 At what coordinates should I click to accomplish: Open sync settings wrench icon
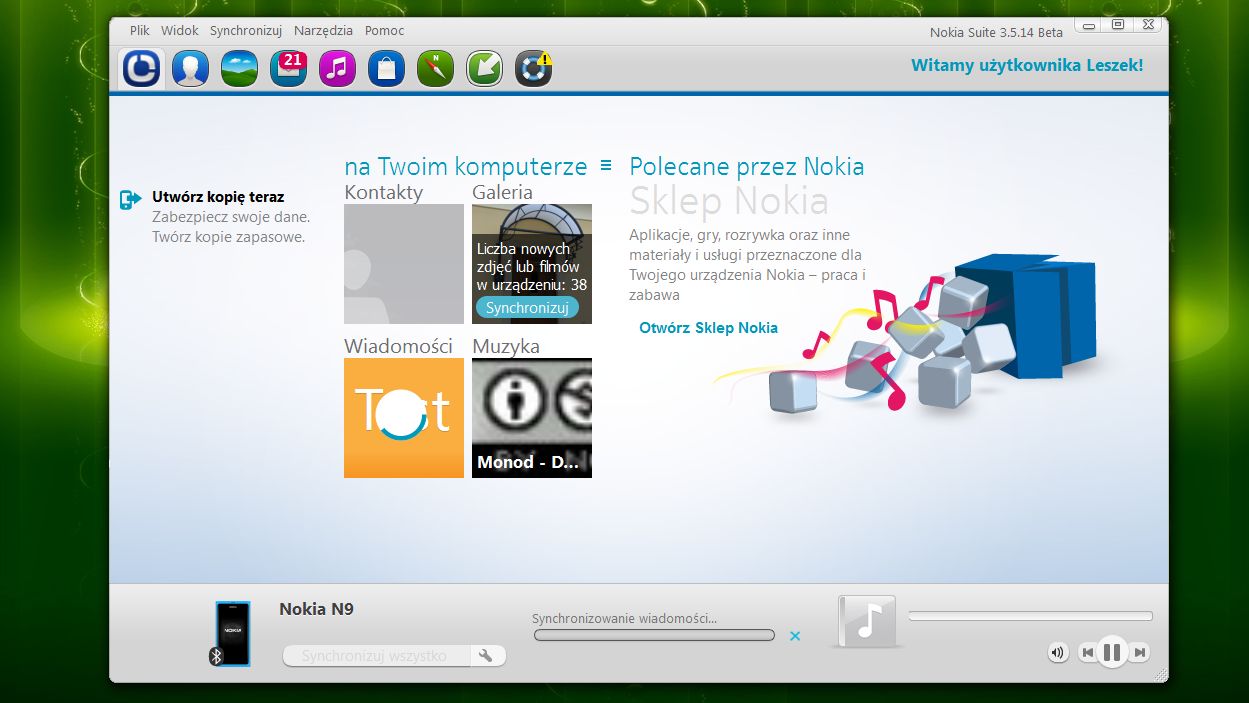[x=486, y=656]
